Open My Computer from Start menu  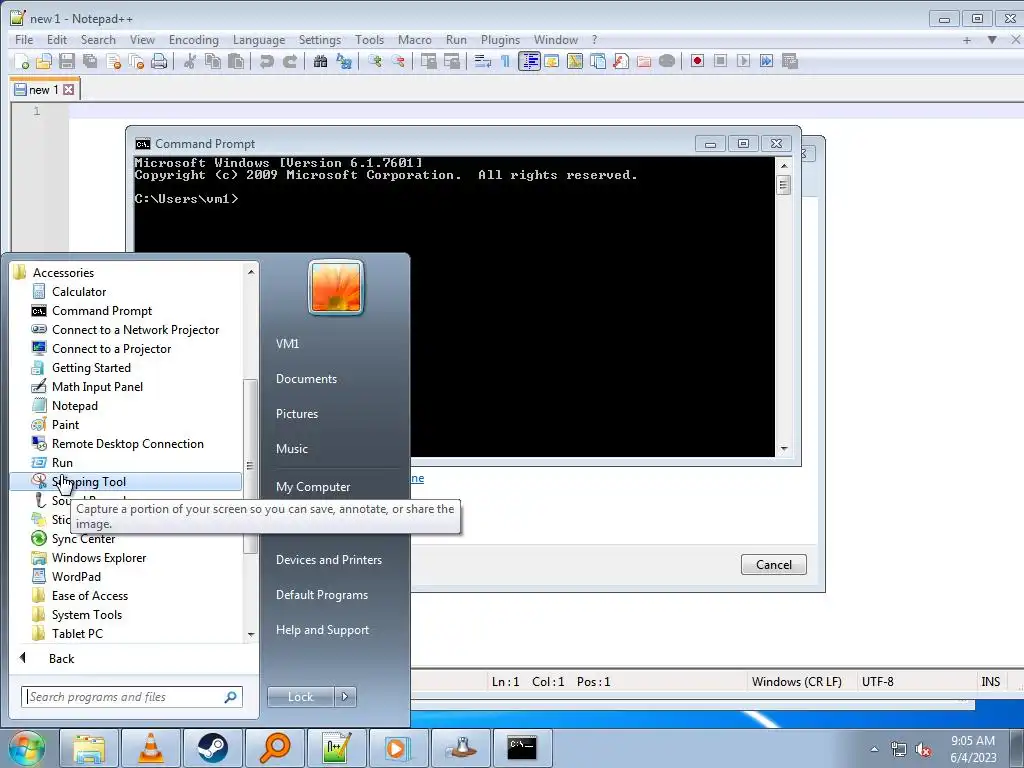click(313, 487)
